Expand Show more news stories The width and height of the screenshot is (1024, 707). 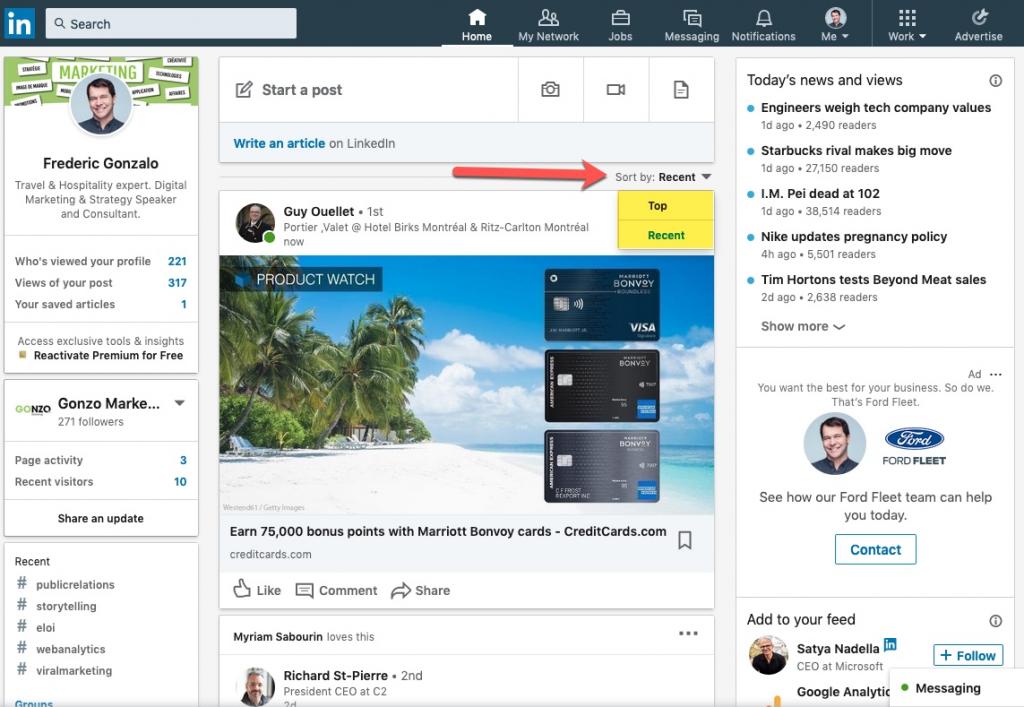802,326
